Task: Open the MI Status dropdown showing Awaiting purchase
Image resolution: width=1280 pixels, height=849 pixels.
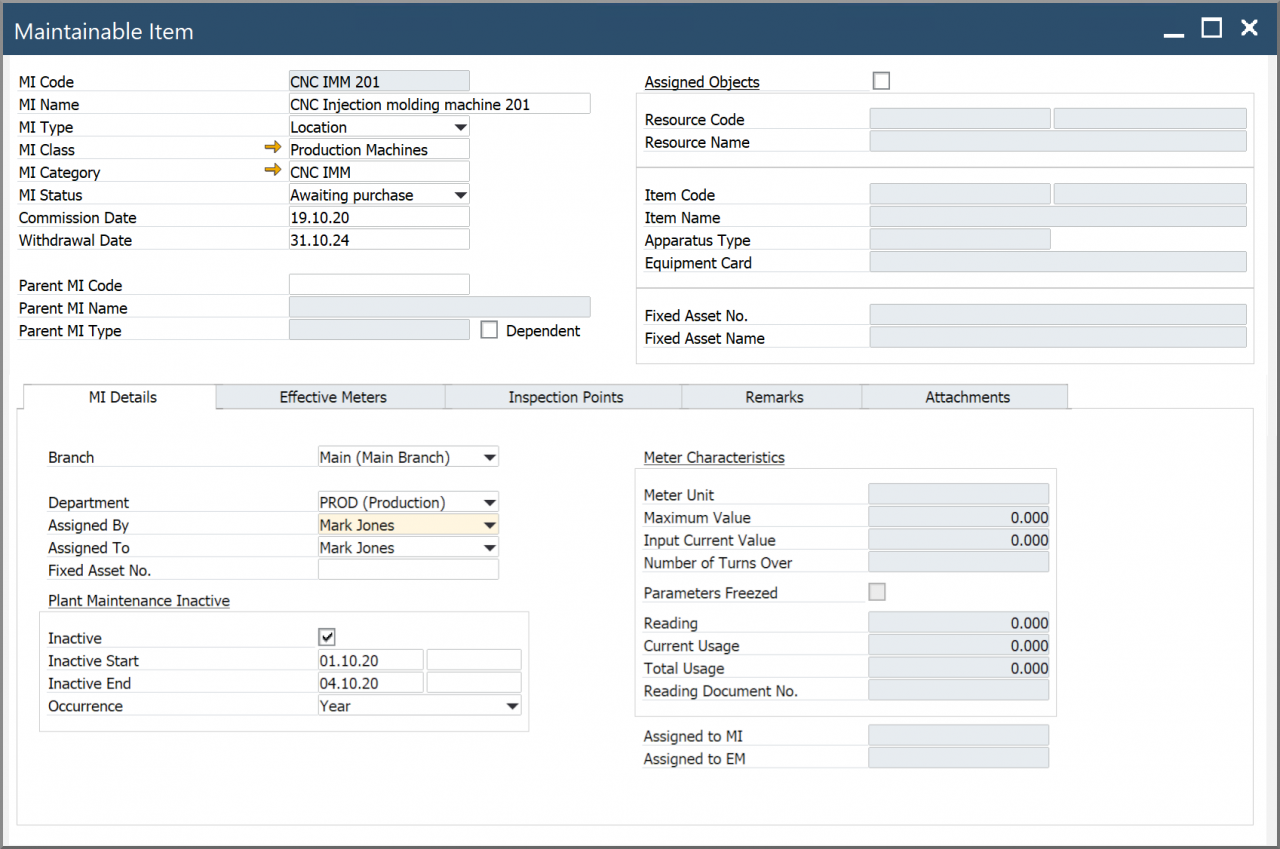Action: coord(460,194)
